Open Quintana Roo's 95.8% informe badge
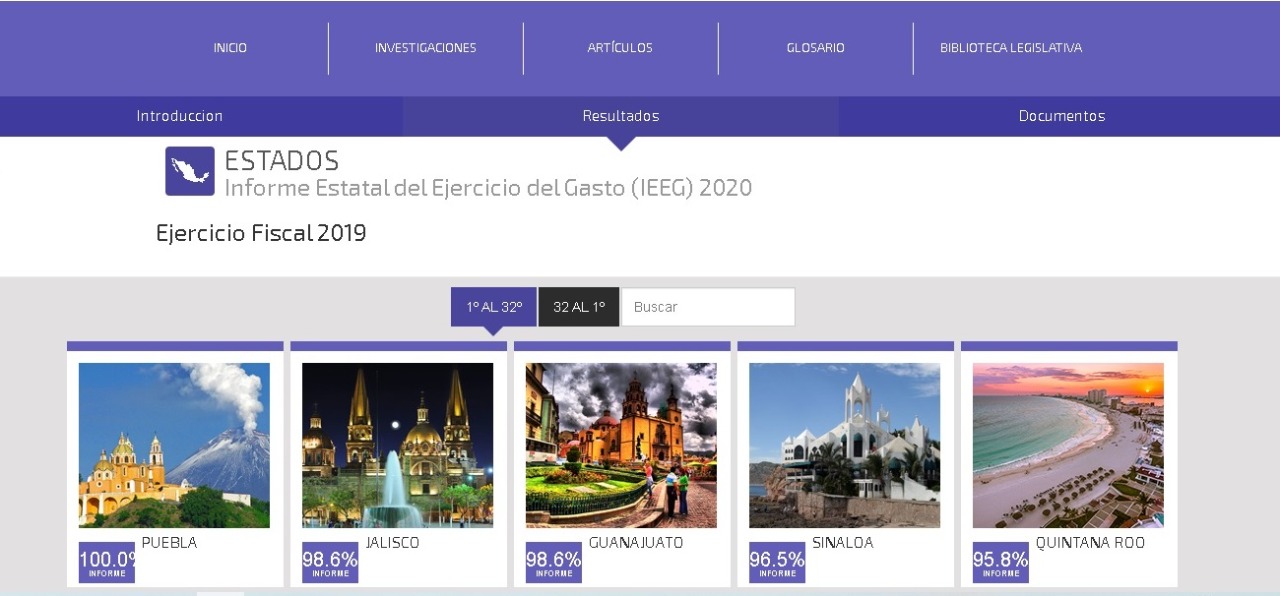The width and height of the screenshot is (1280, 596). click(1000, 563)
